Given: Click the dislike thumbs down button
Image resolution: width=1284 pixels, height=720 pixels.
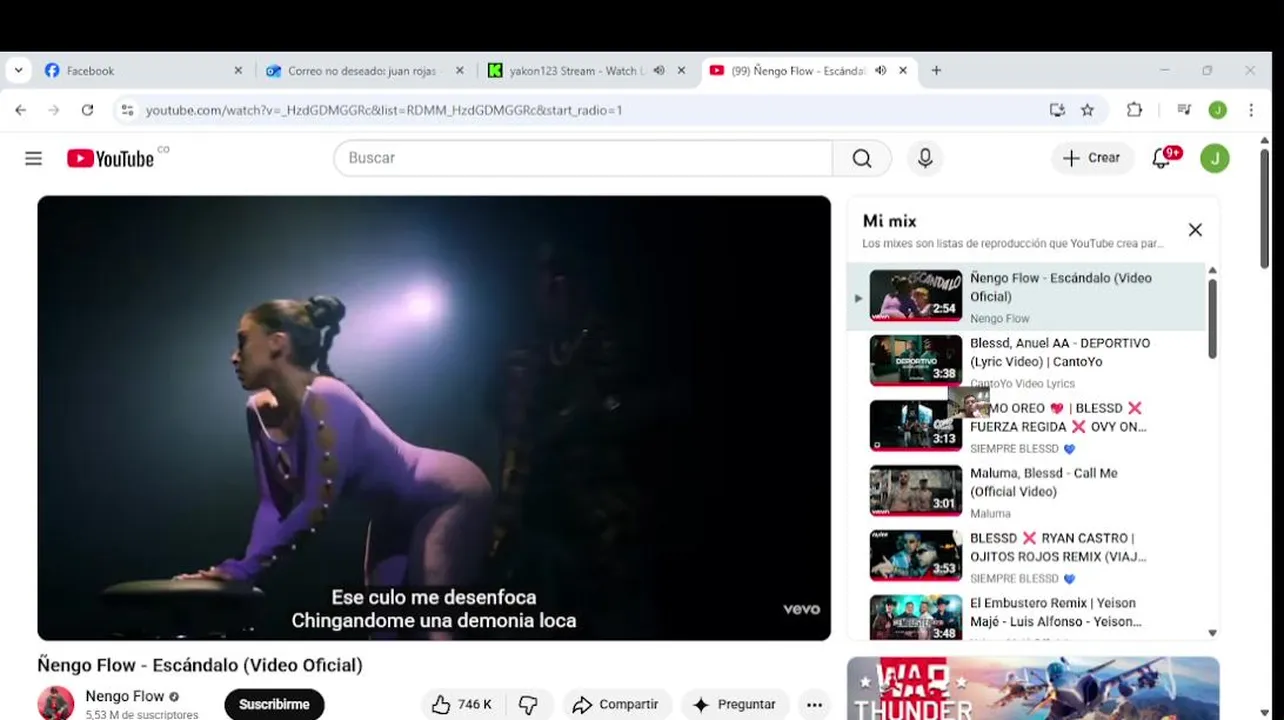Looking at the screenshot, I should tap(529, 705).
